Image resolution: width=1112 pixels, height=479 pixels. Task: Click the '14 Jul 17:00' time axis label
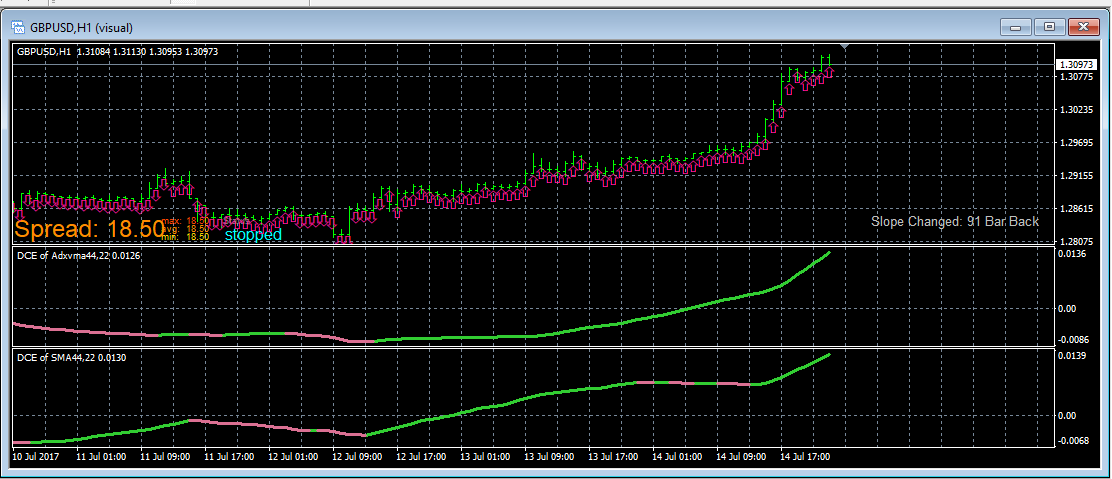tap(806, 457)
